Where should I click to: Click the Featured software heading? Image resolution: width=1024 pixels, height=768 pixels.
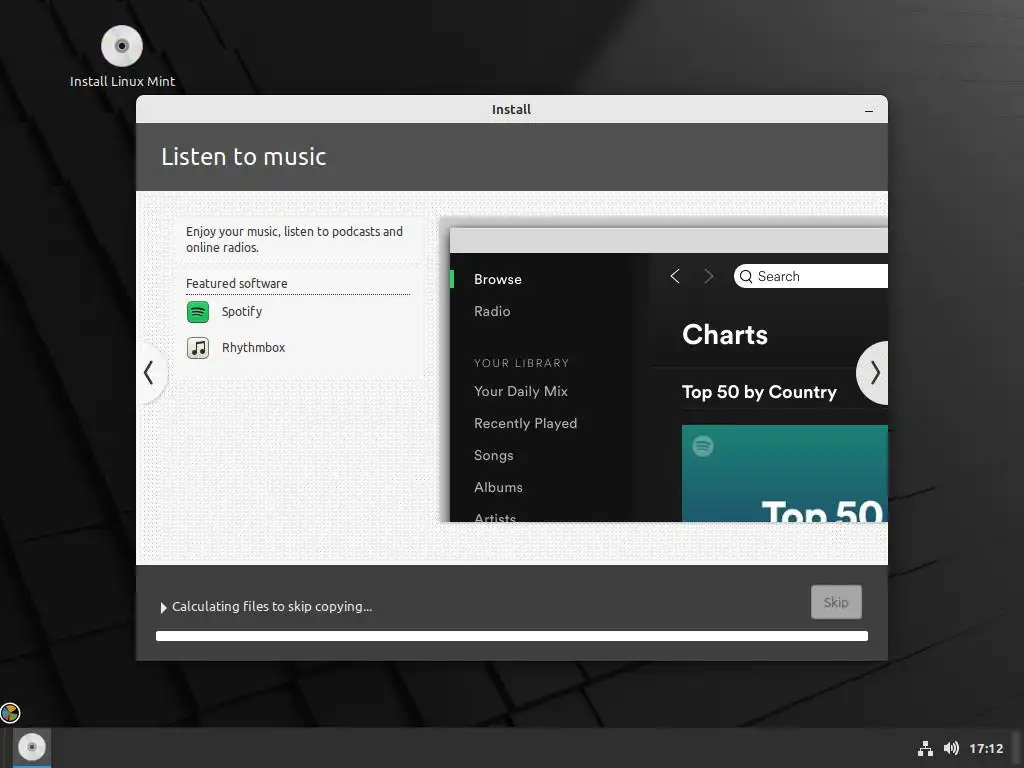pos(236,283)
